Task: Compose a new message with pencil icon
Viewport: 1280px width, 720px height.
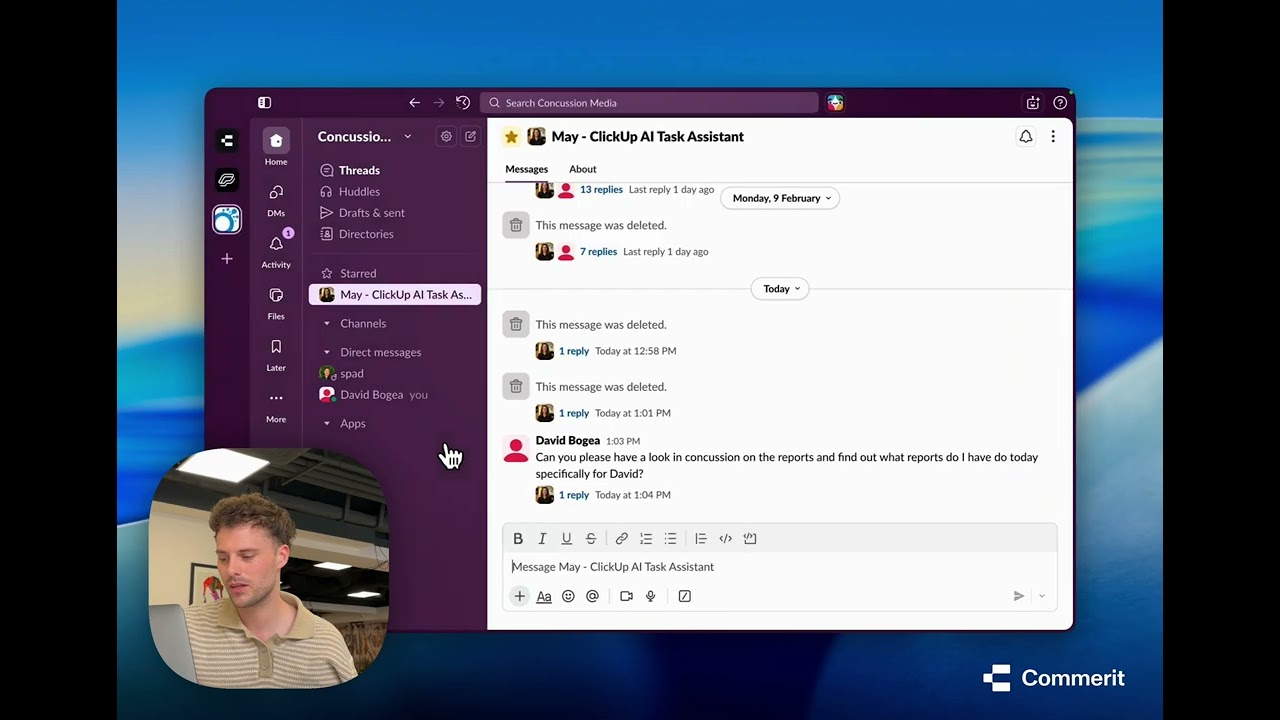Action: 470,136
